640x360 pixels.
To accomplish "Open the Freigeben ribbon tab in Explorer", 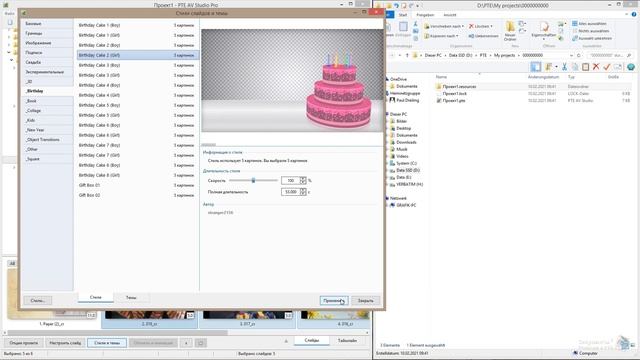I will (x=425, y=15).
